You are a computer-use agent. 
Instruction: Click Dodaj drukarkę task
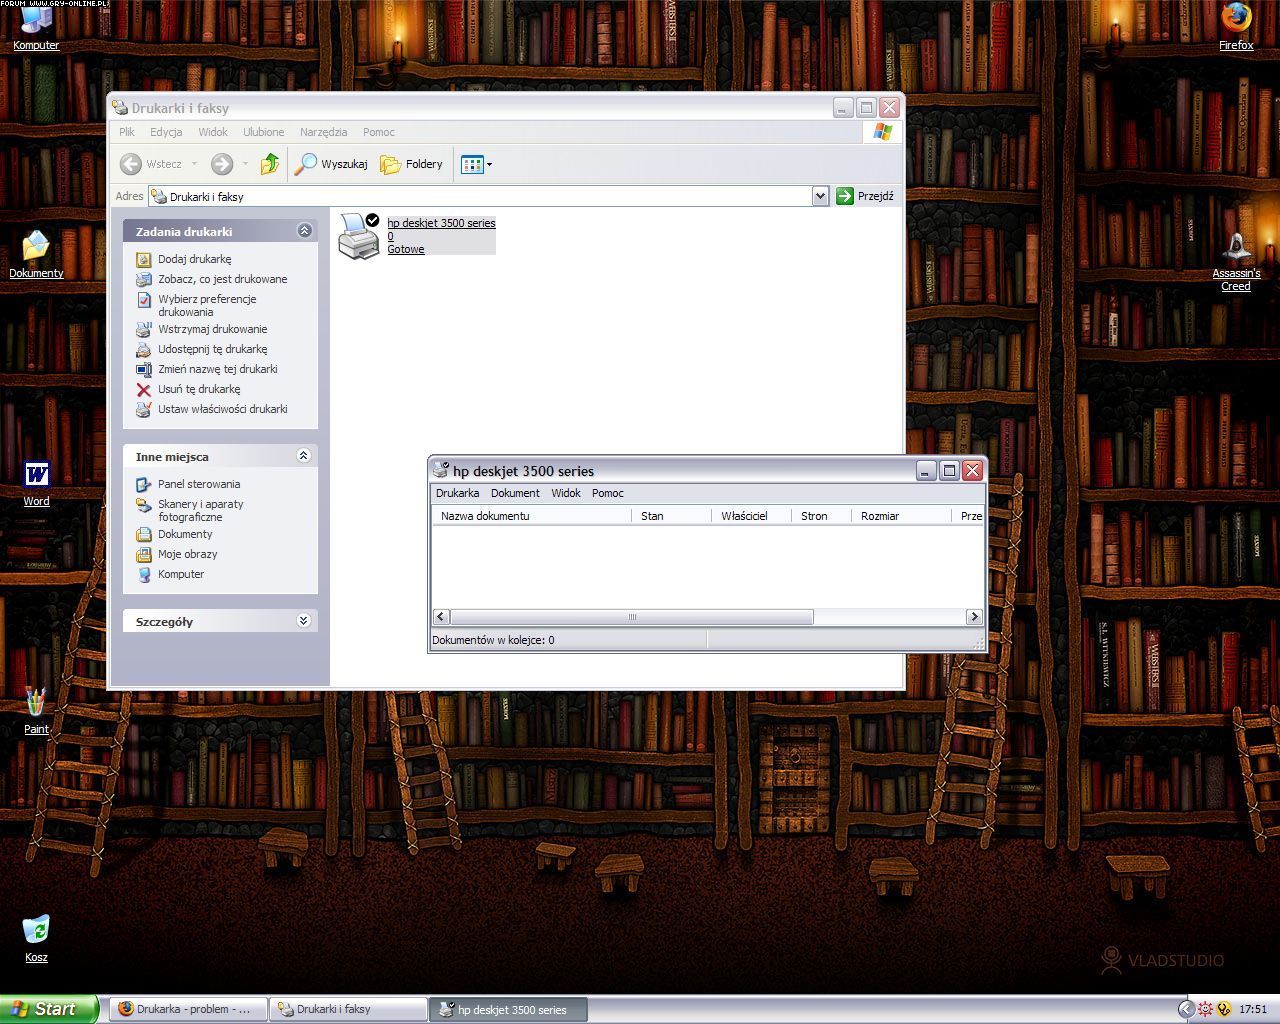click(194, 259)
